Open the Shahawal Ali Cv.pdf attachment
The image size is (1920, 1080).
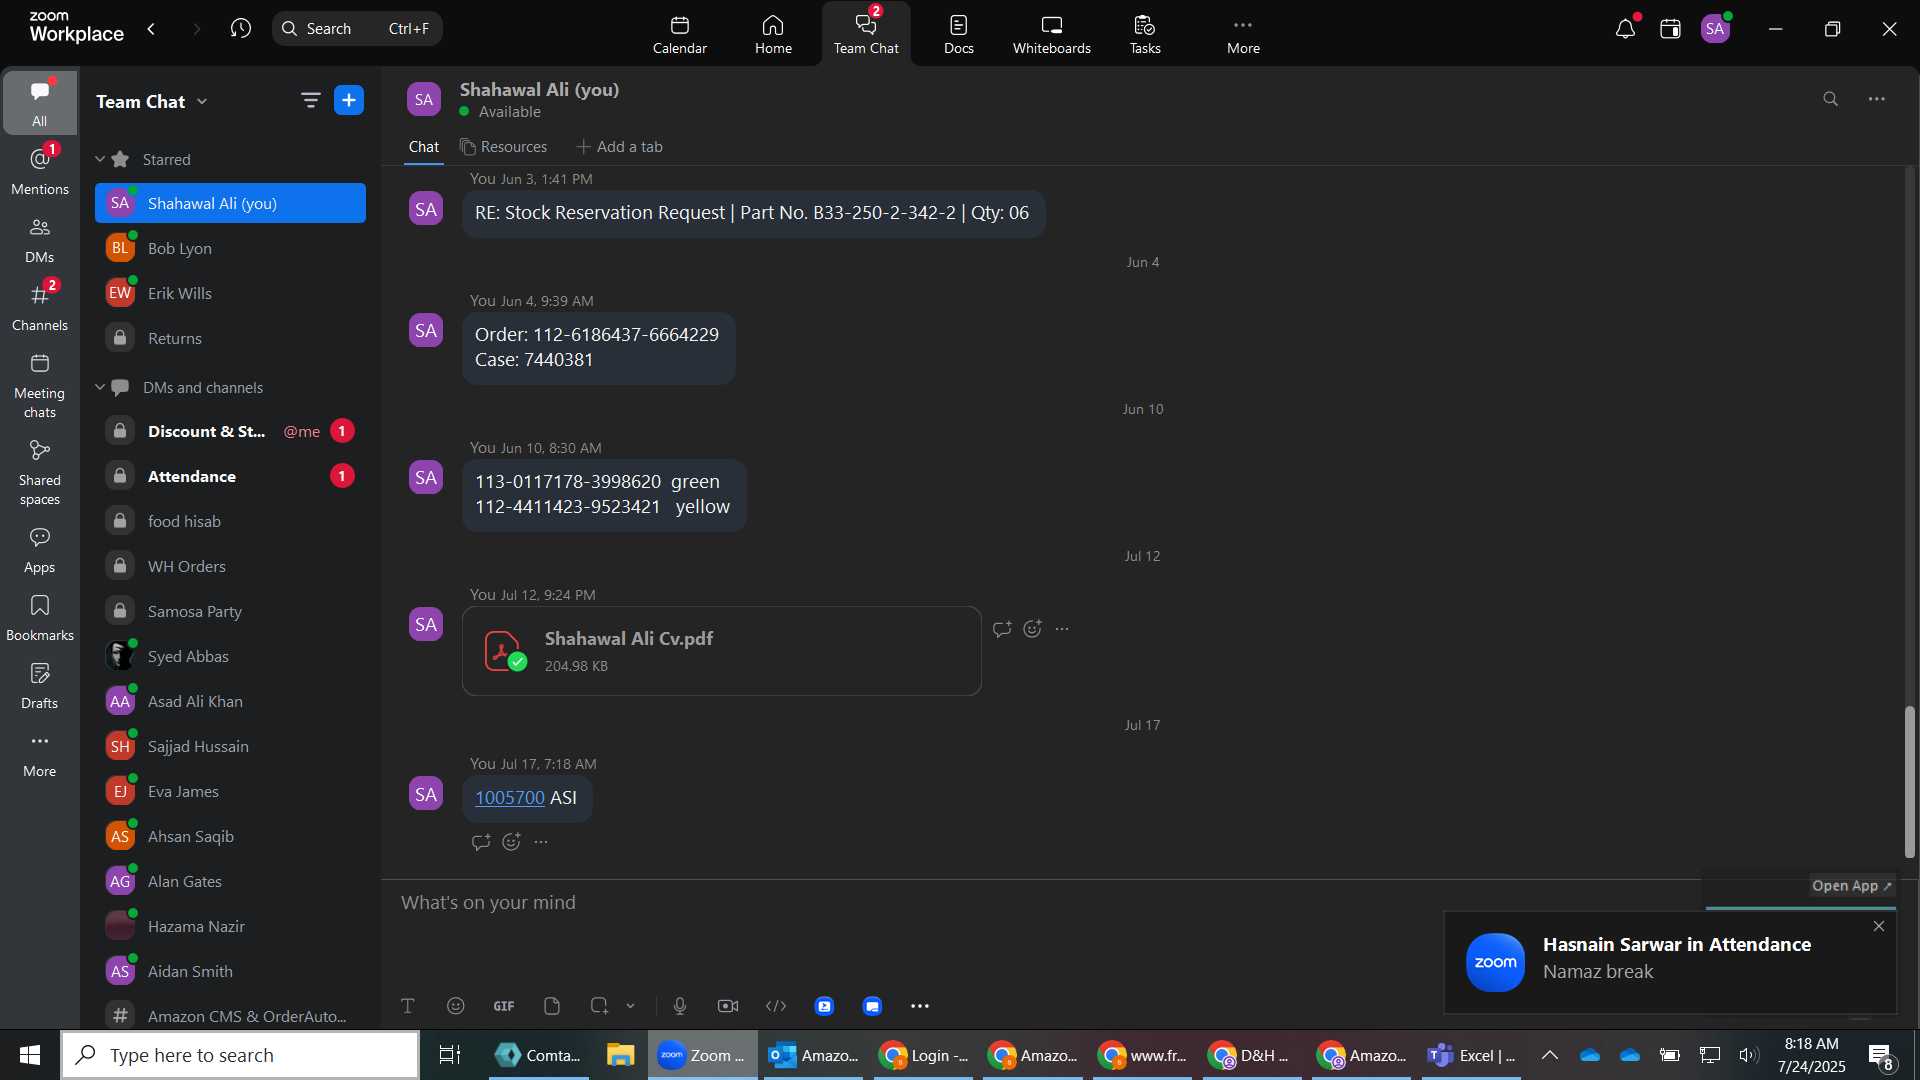click(x=721, y=651)
